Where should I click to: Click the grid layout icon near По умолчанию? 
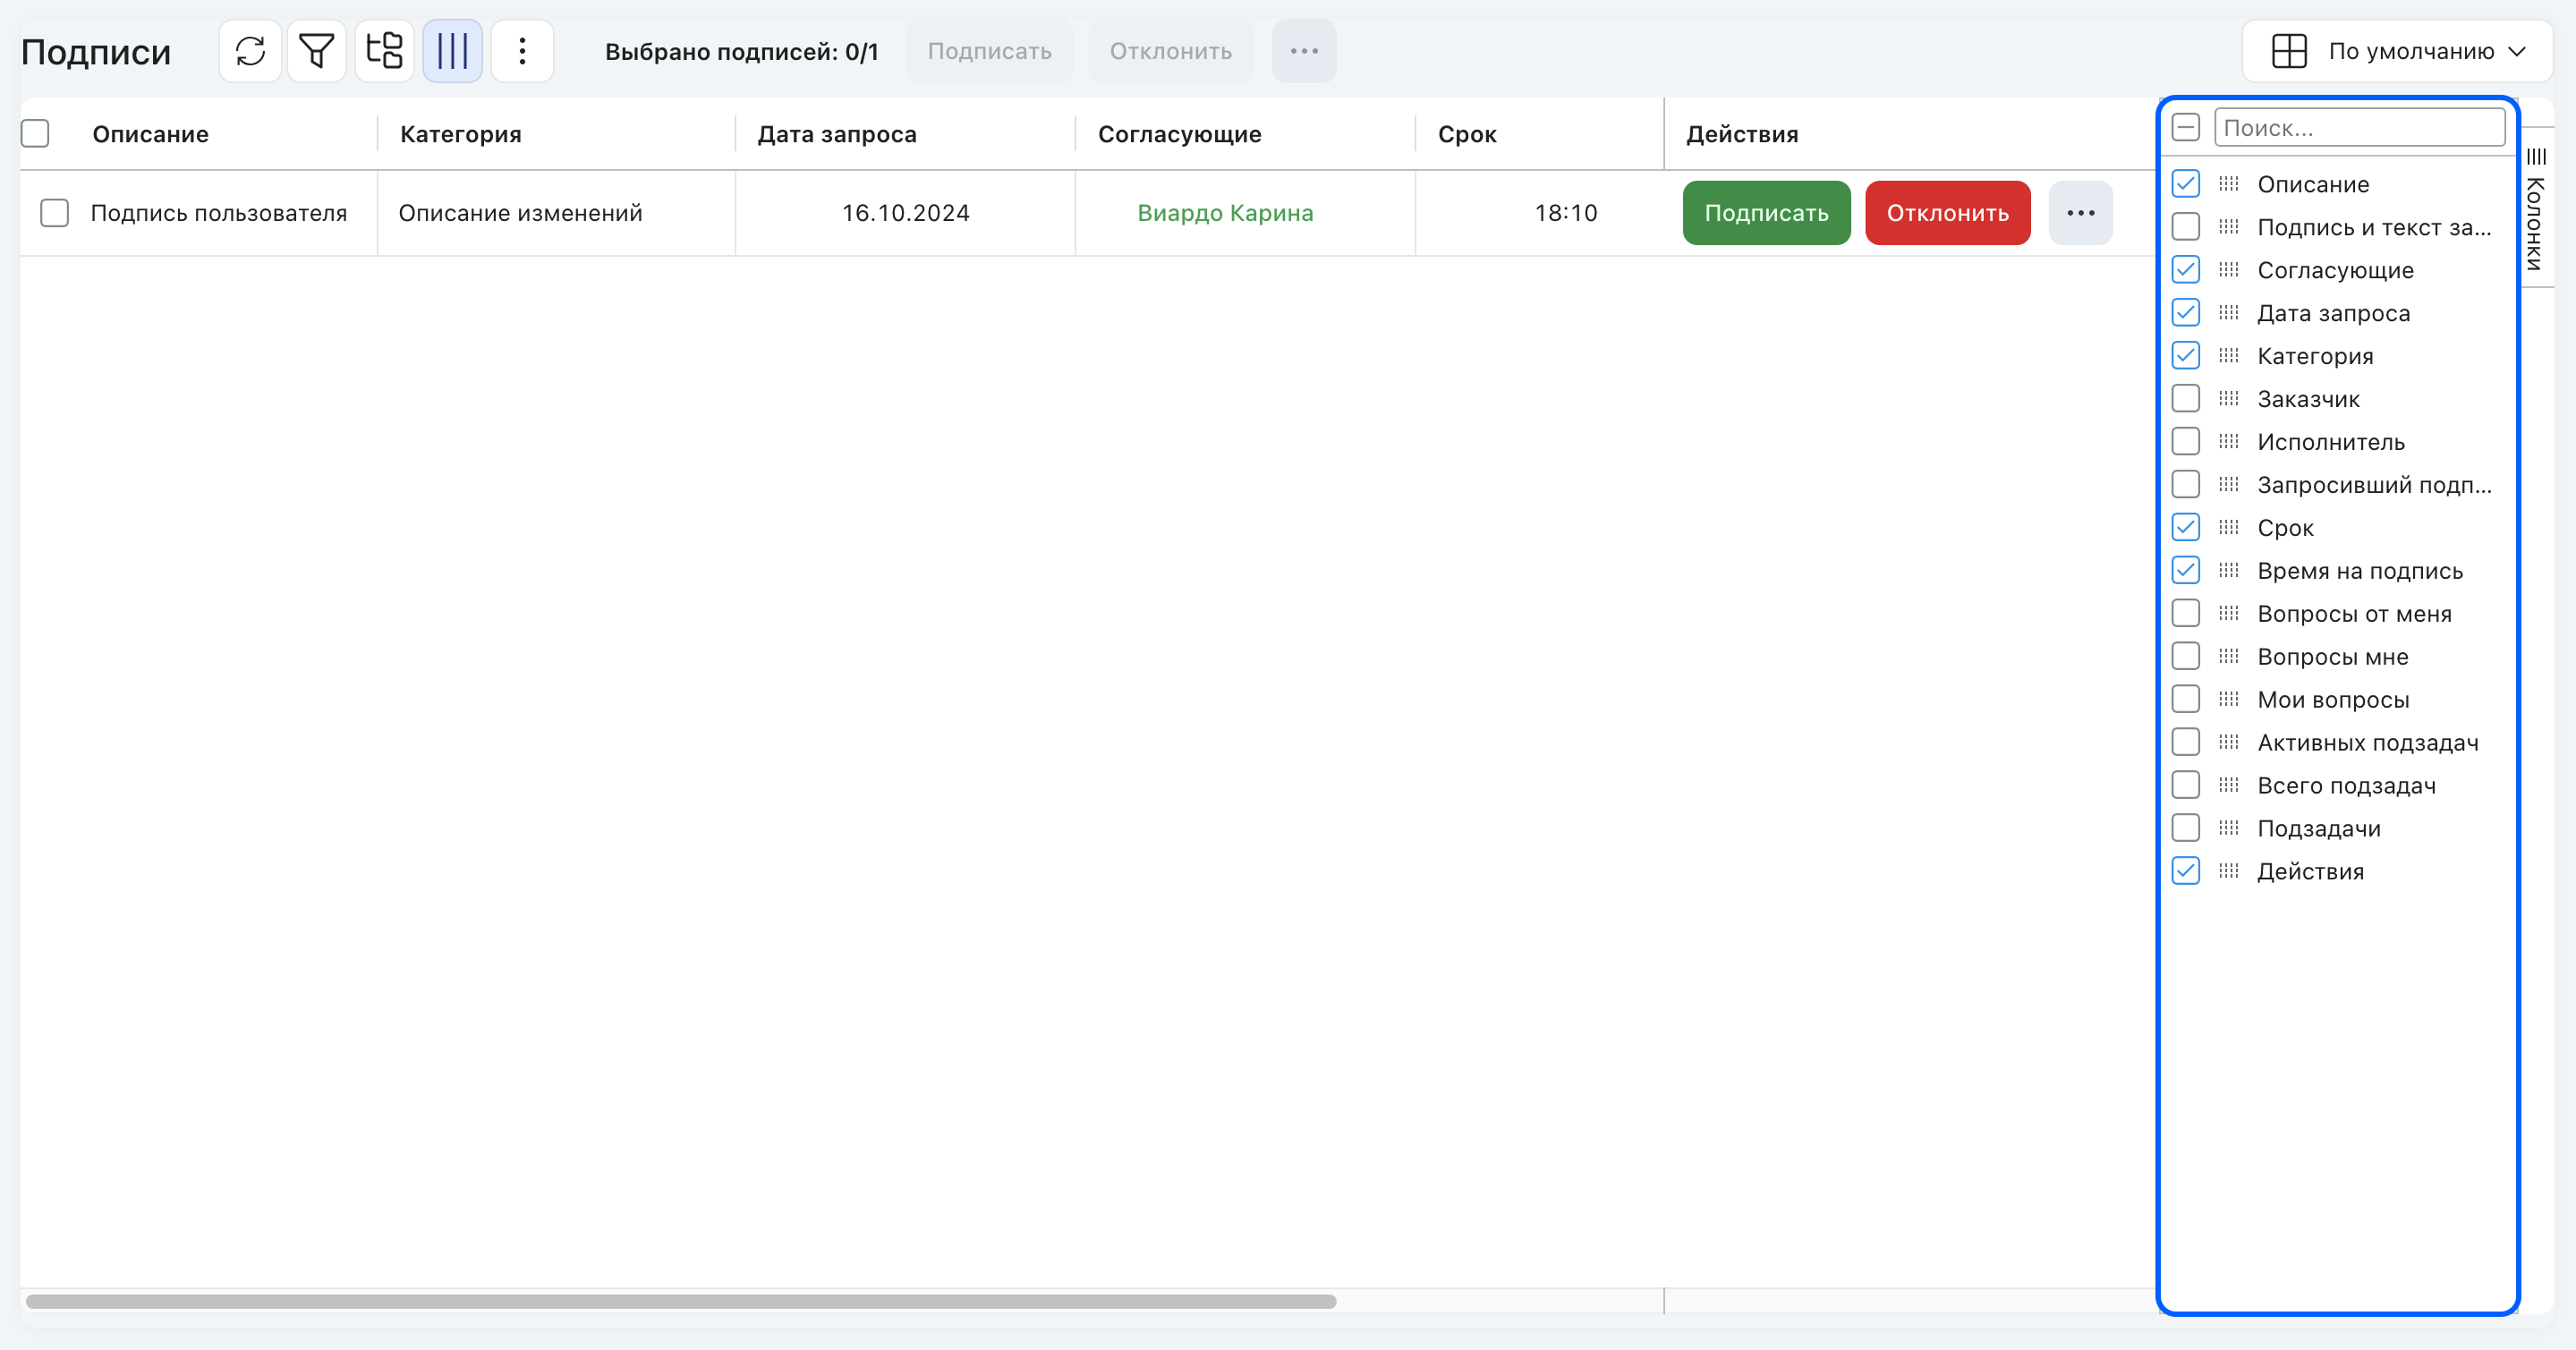pos(2289,51)
